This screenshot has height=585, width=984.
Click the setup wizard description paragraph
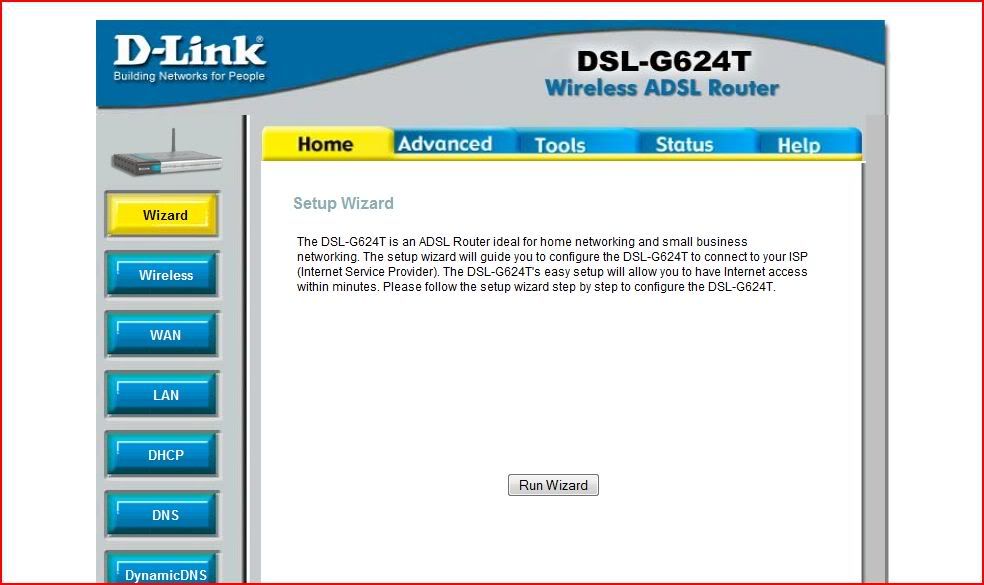click(552, 264)
